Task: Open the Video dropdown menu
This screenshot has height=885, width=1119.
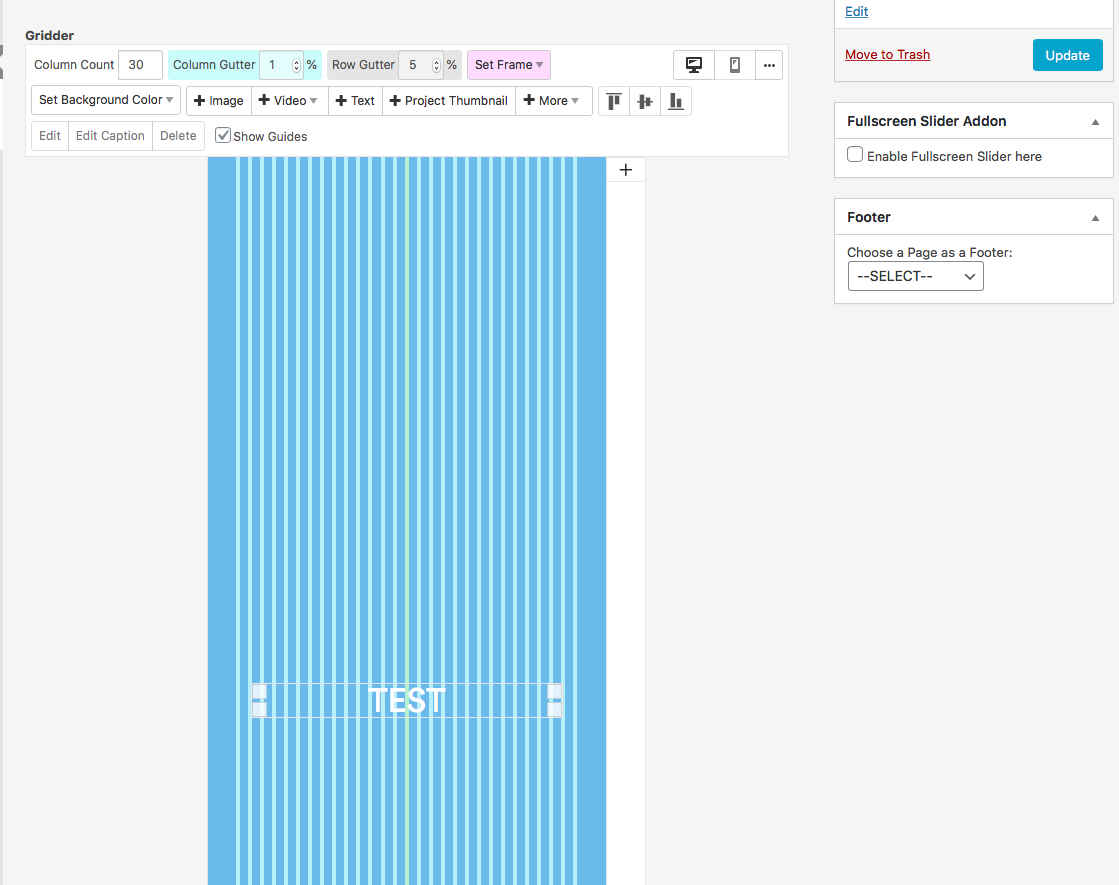Action: [289, 101]
